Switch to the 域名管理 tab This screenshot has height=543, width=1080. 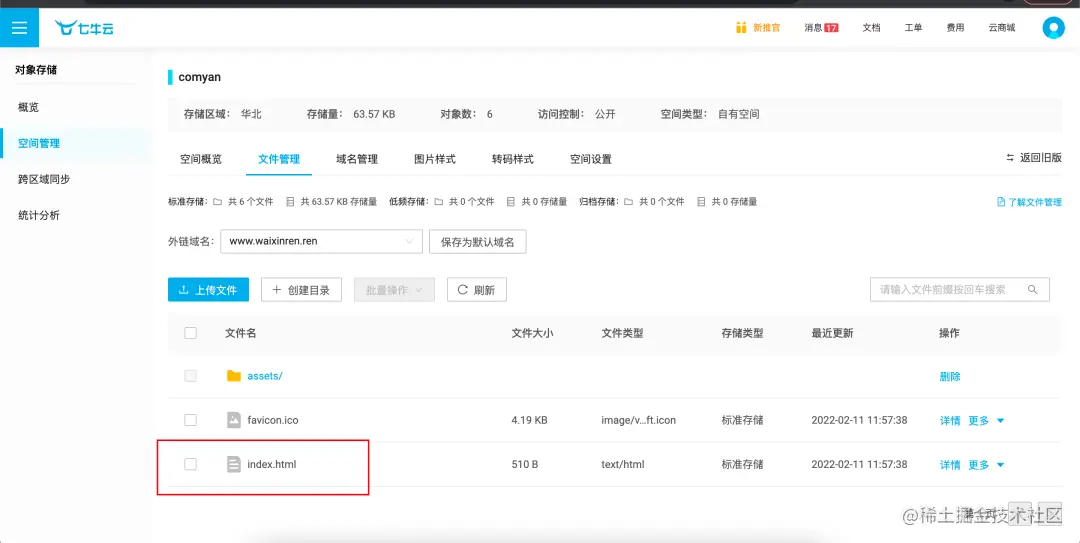(x=357, y=159)
